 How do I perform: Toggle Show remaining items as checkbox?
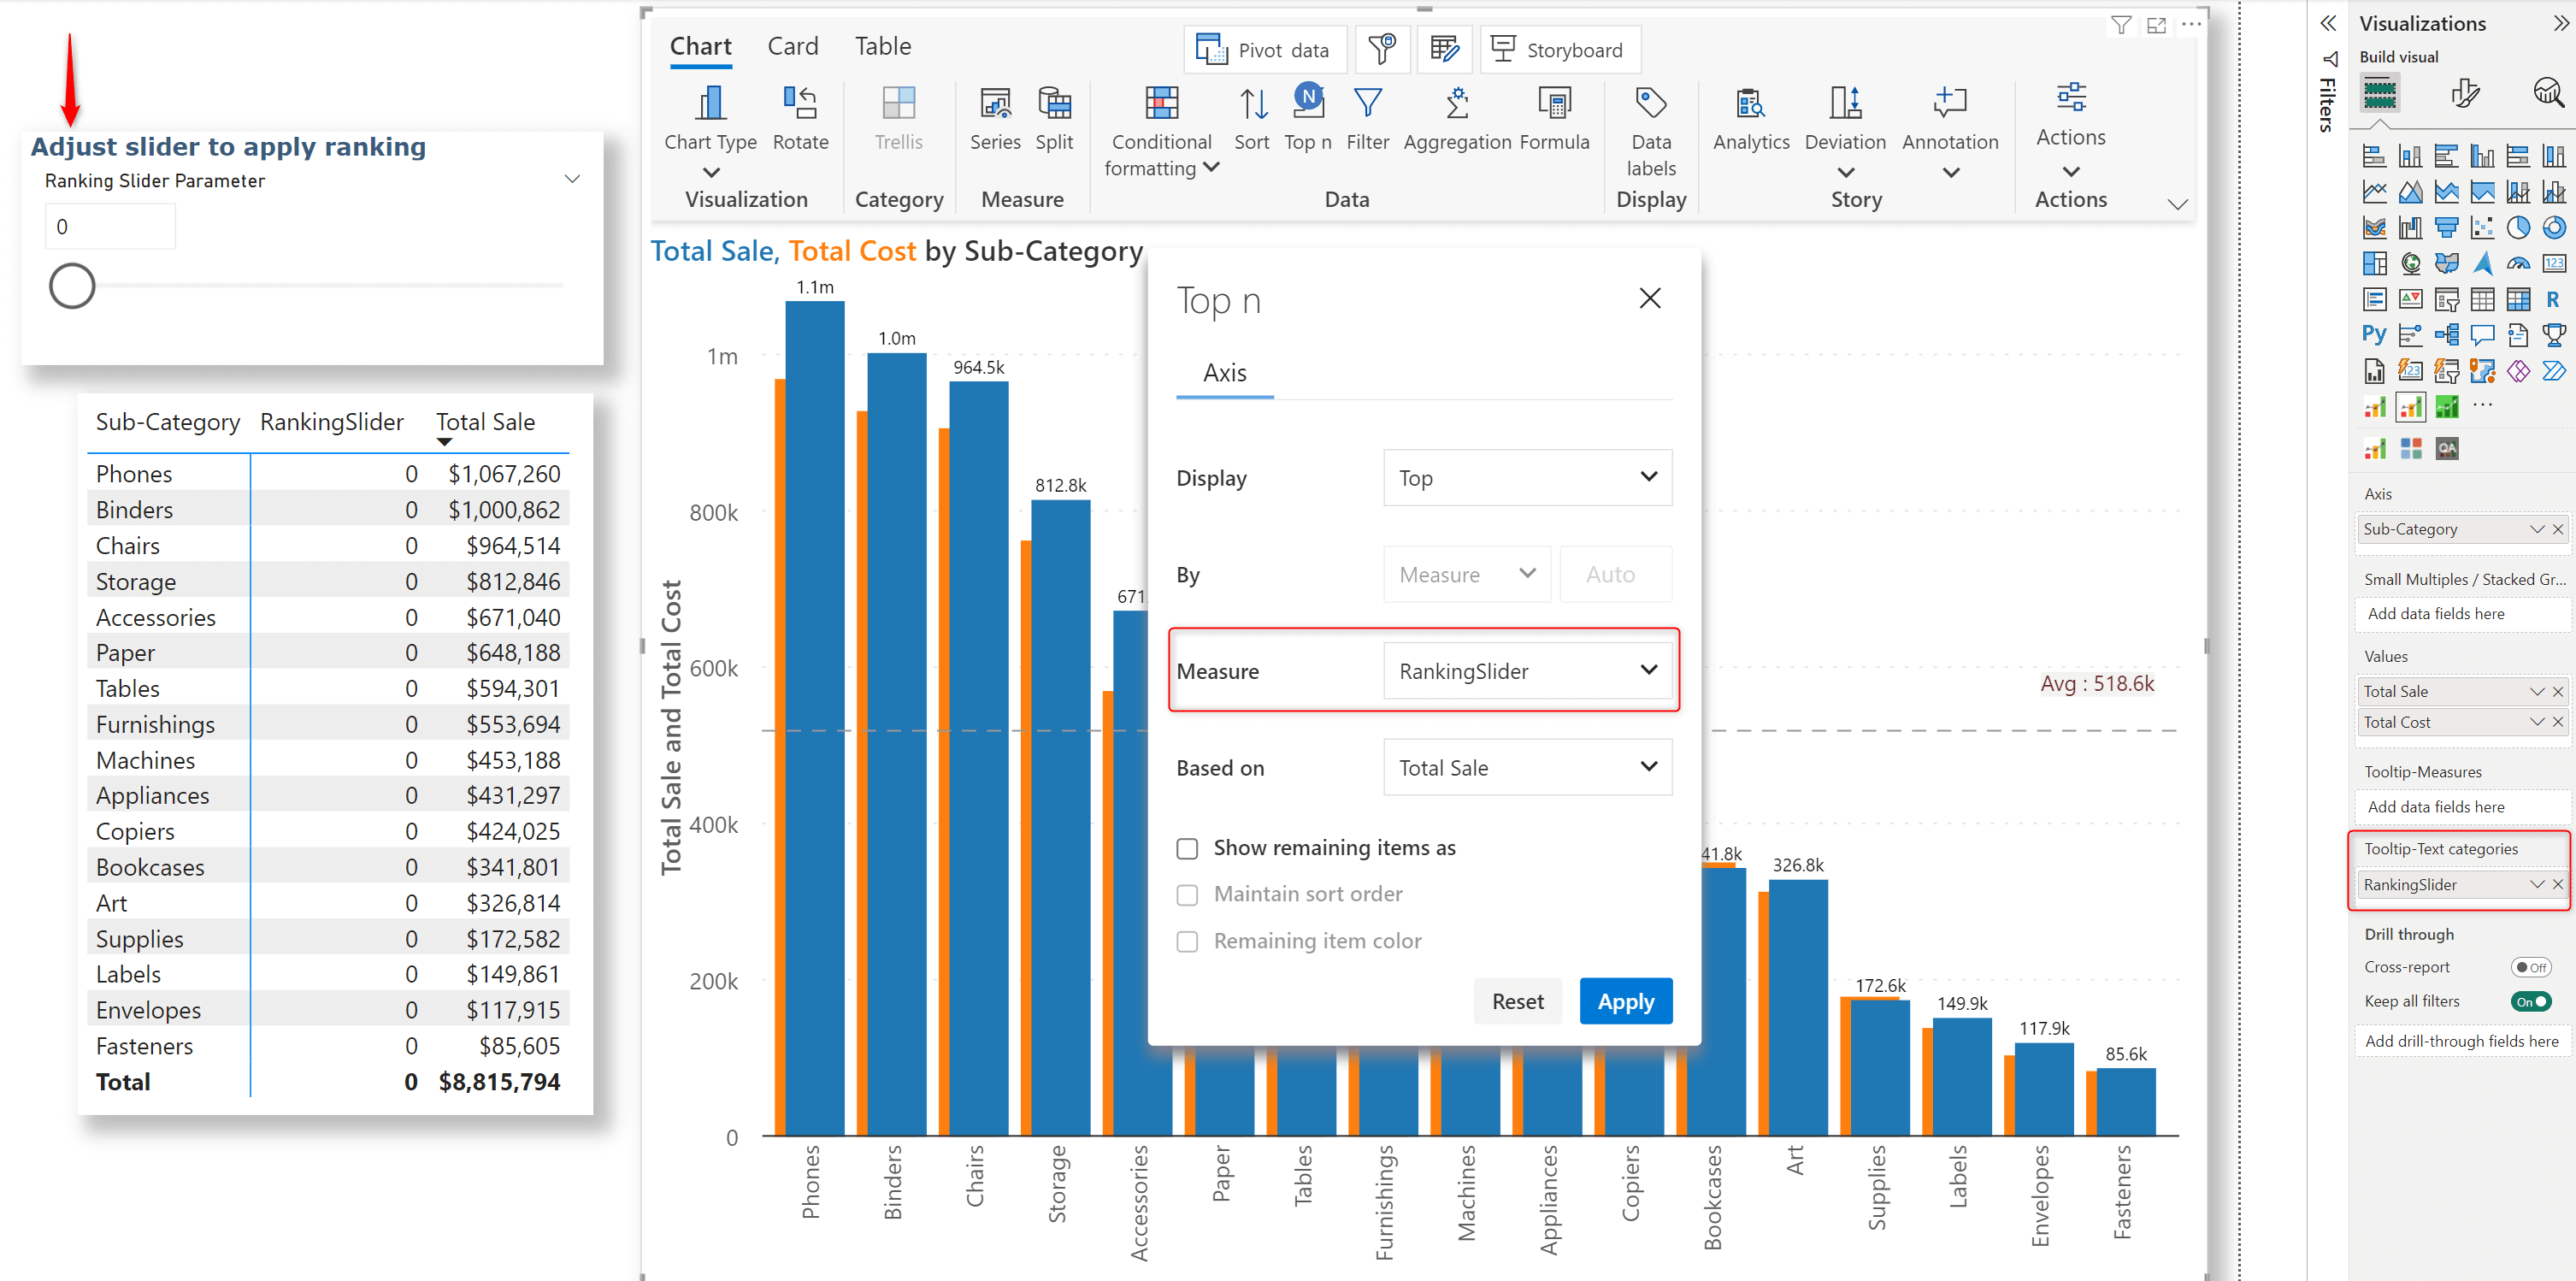1186,847
